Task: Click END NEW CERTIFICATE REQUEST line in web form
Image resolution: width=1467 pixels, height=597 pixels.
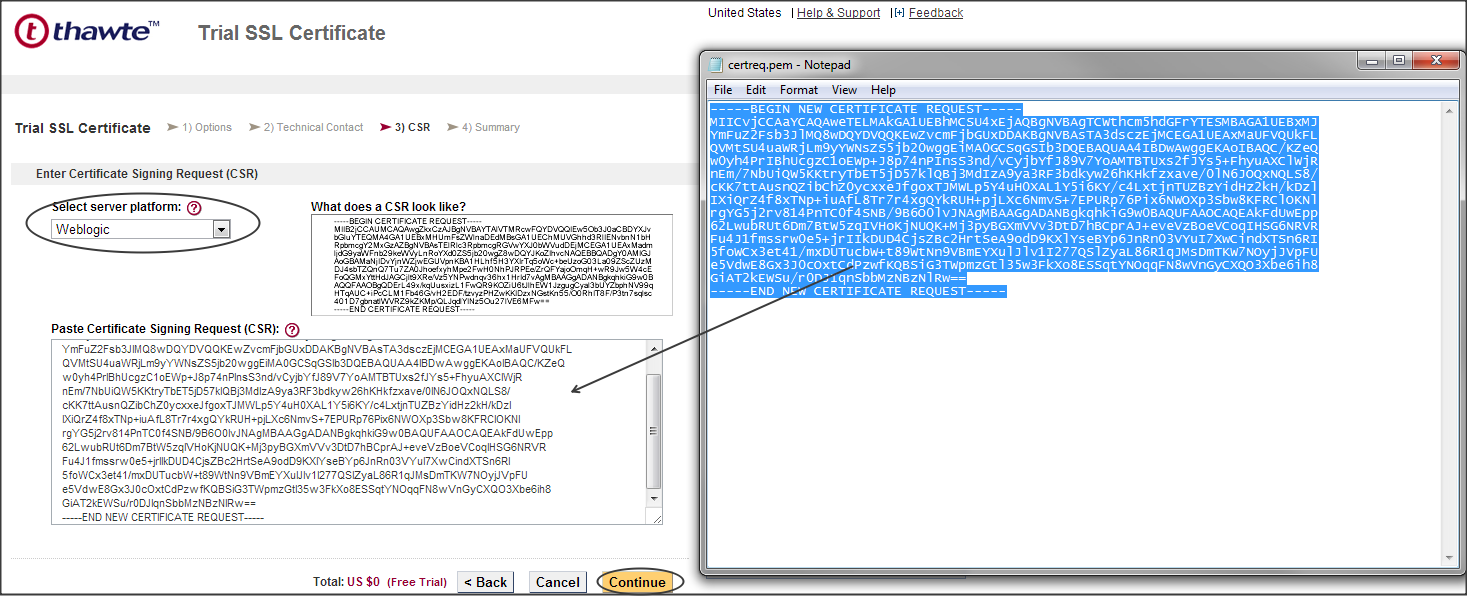Action: 163,518
